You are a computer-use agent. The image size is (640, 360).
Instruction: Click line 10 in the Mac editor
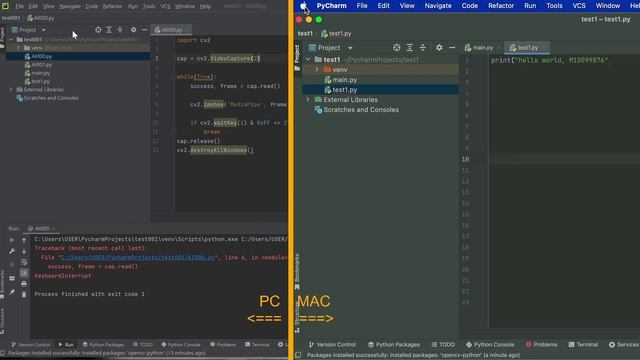563,159
